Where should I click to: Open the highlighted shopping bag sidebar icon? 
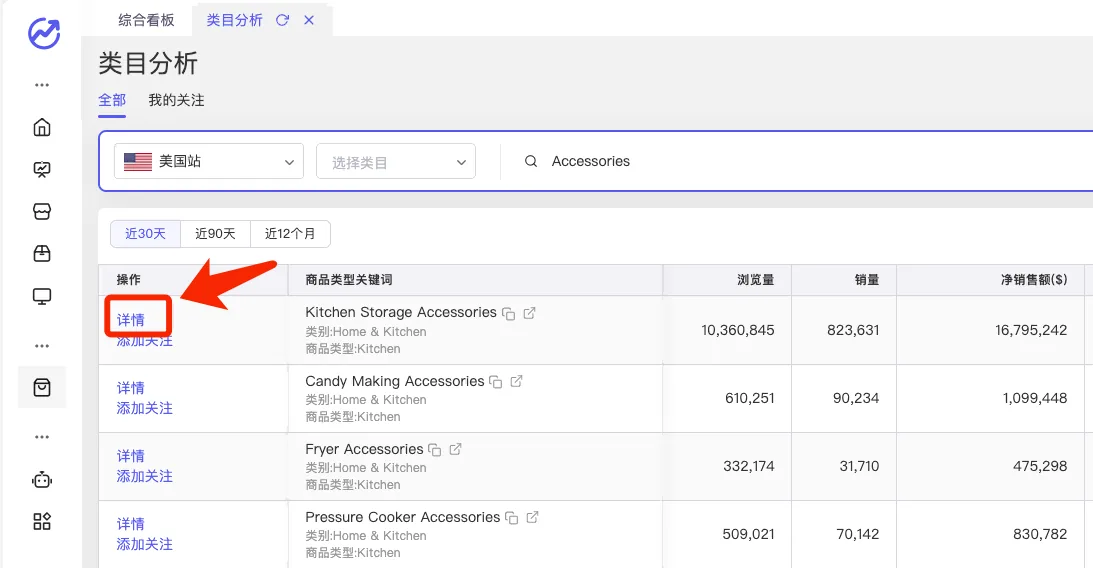(42, 387)
